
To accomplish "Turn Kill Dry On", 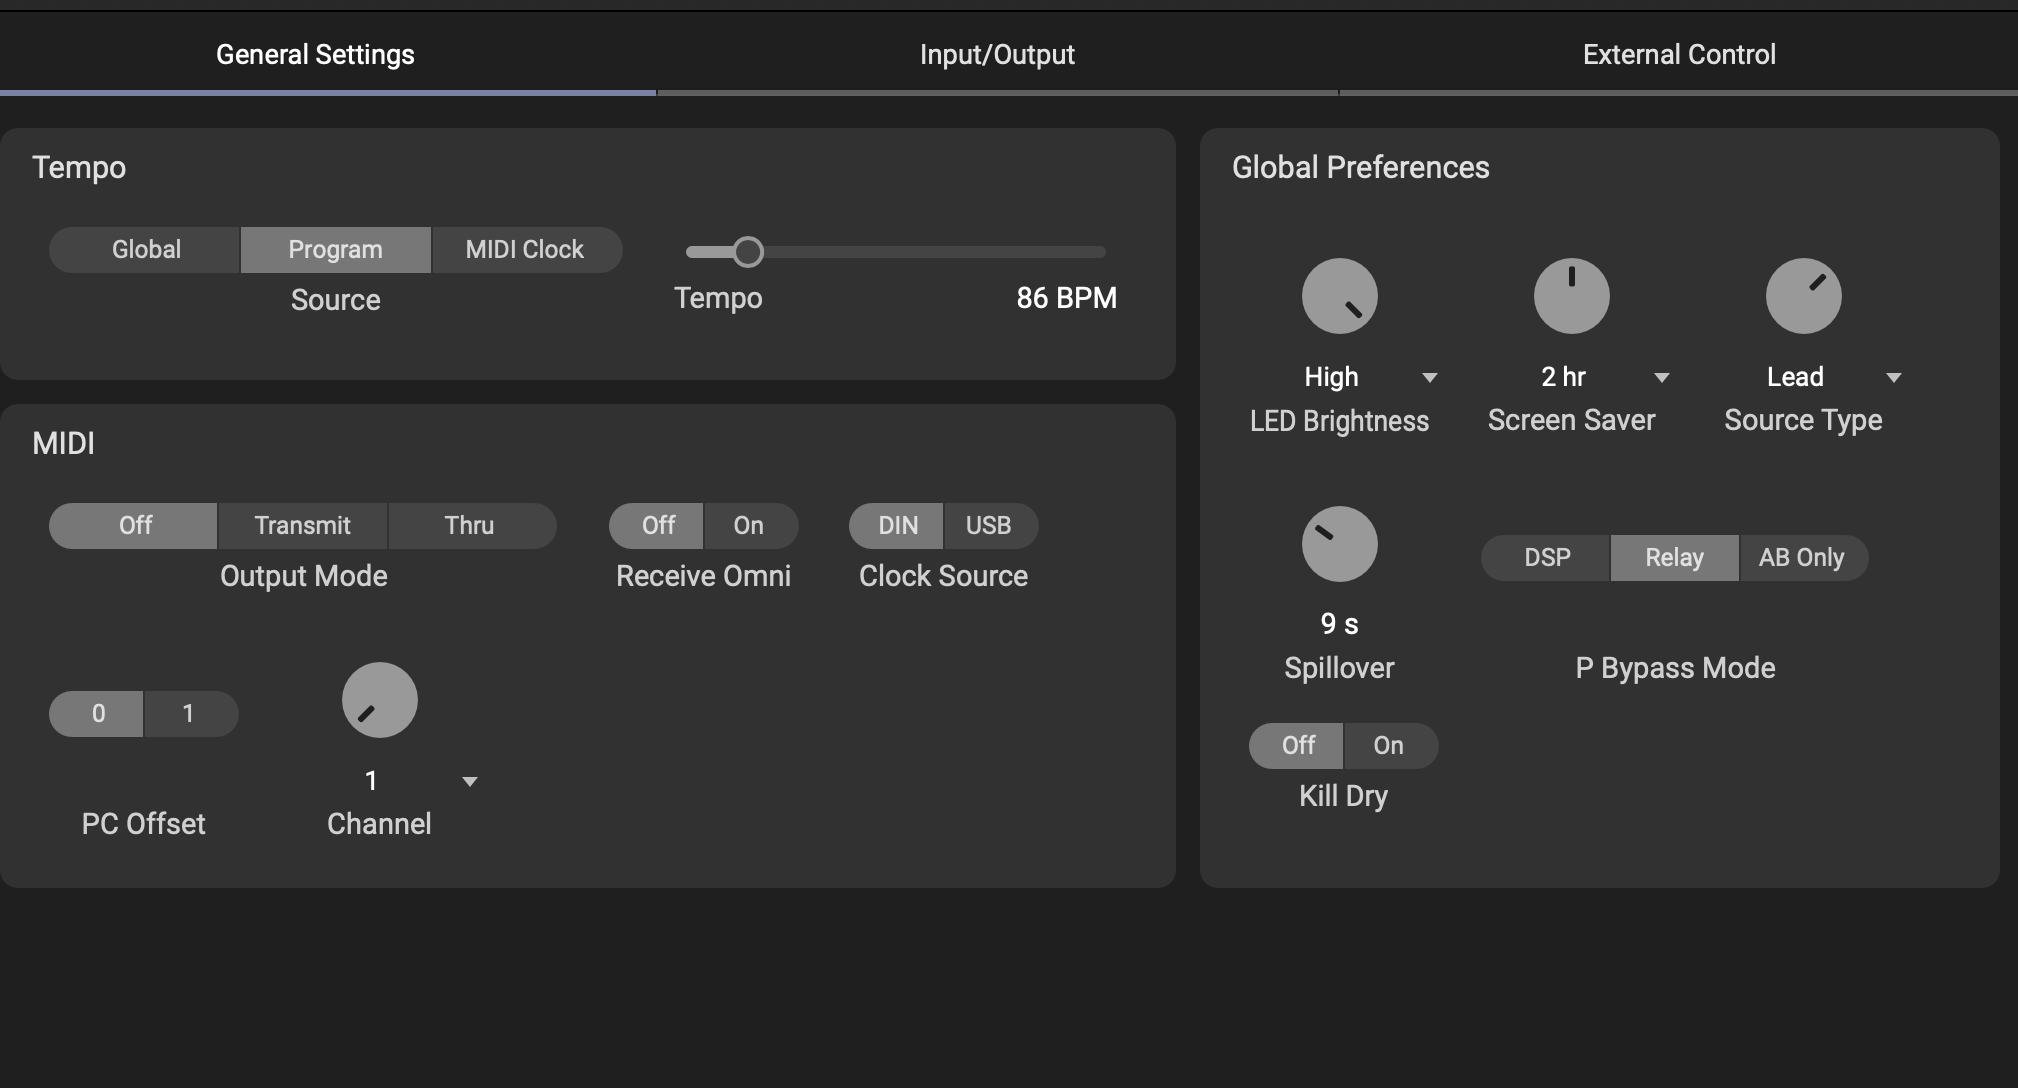I will pyautogui.click(x=1388, y=746).
